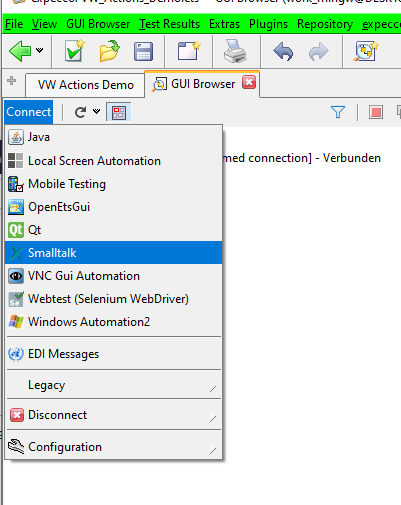The width and height of the screenshot is (401, 505).
Task: Open the Test Results menu
Action: point(169,24)
